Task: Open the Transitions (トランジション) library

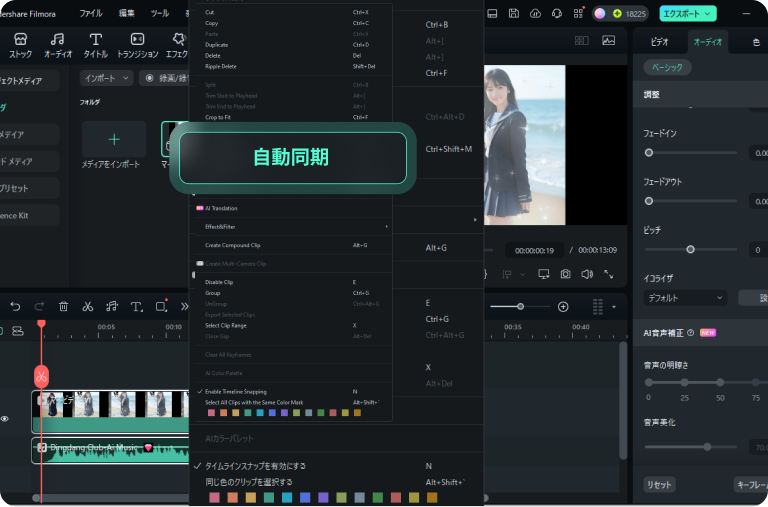Action: [138, 46]
